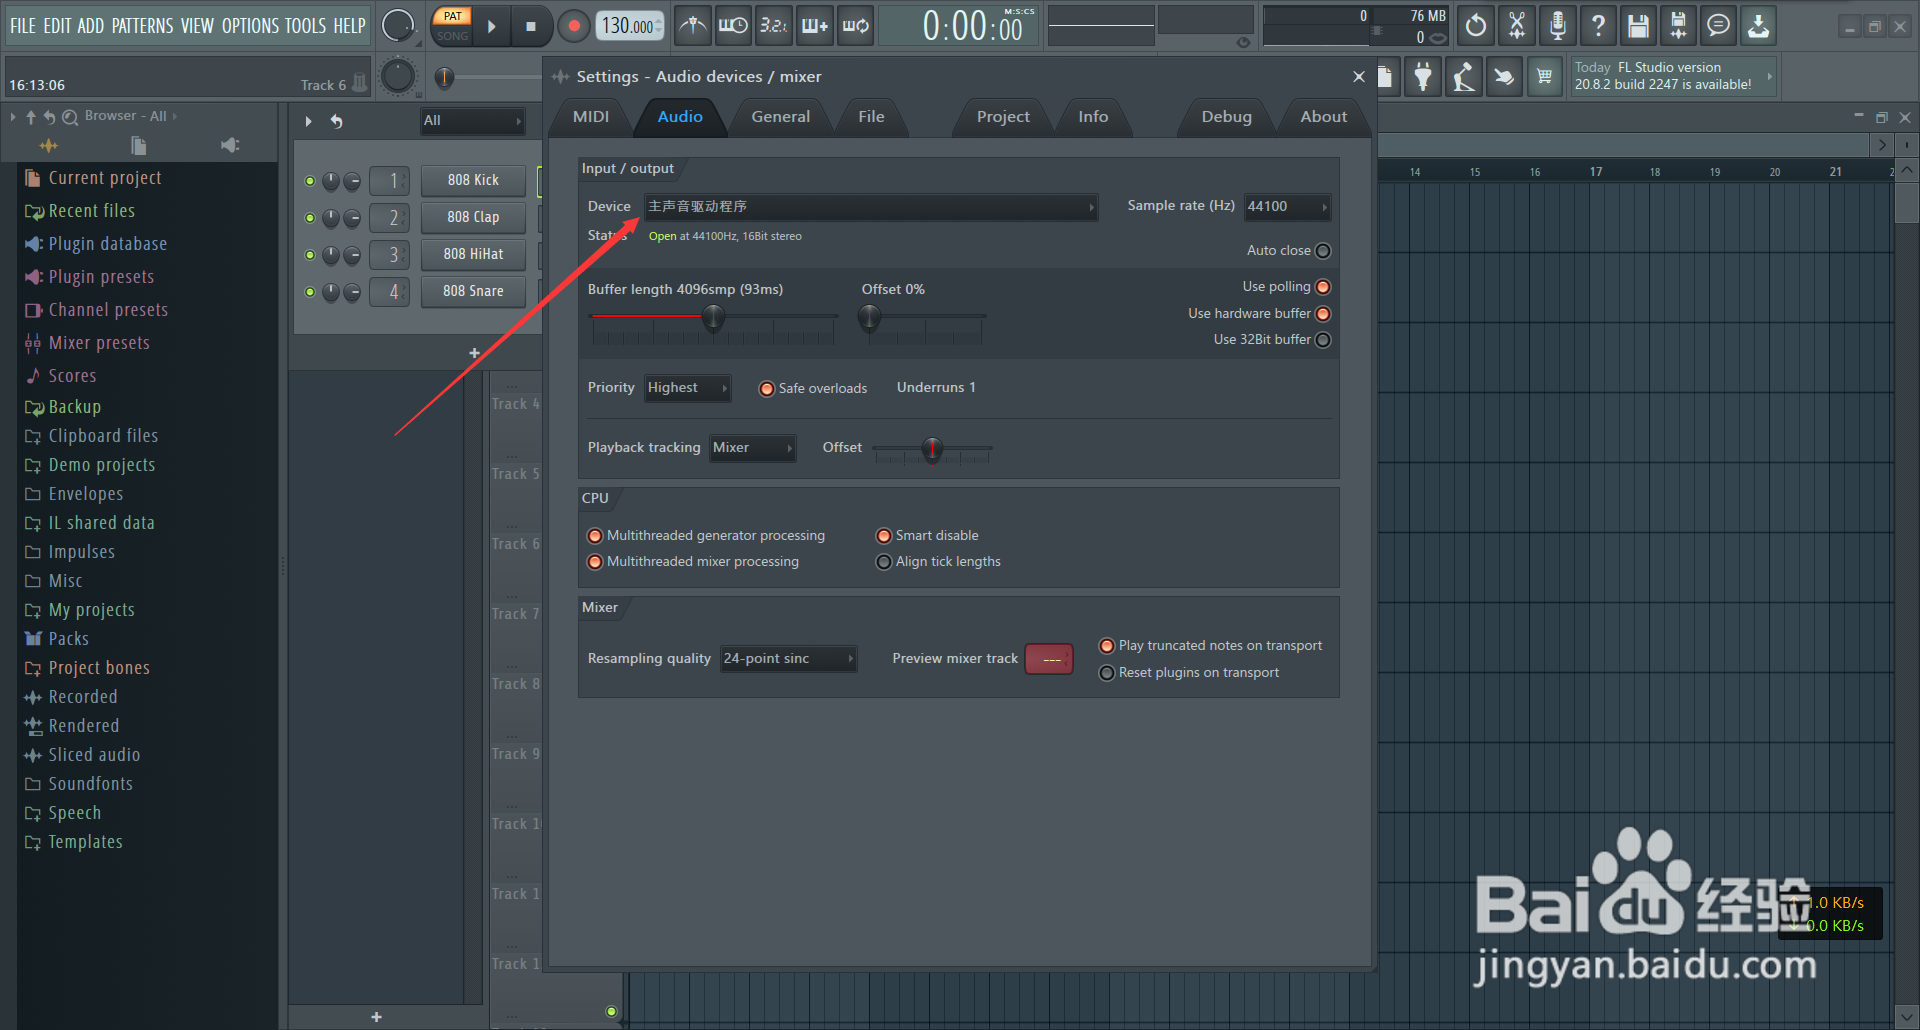The height and width of the screenshot is (1030, 1920).
Task: Open channel rack All filter dropdown
Action: [473, 121]
